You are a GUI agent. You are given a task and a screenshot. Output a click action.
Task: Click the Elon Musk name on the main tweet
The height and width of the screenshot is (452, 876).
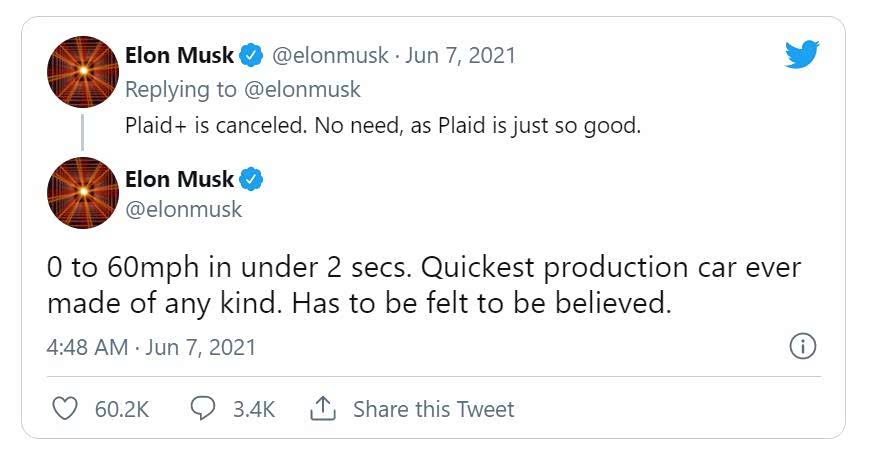coord(179,180)
